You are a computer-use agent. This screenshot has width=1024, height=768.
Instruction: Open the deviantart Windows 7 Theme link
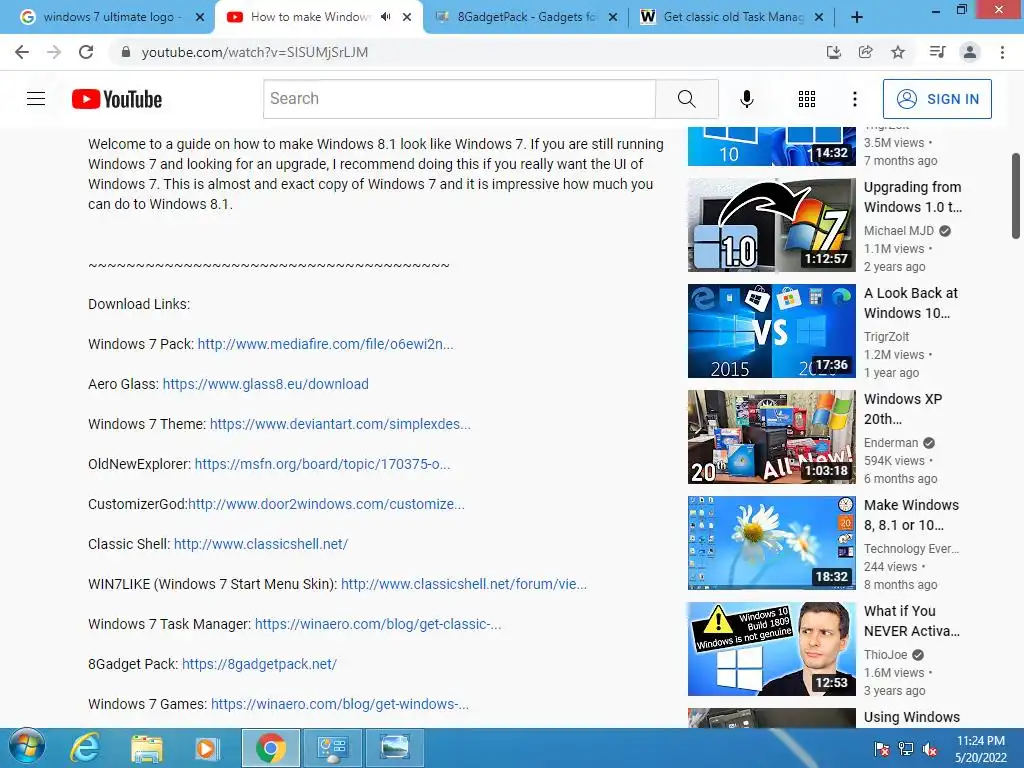point(340,424)
